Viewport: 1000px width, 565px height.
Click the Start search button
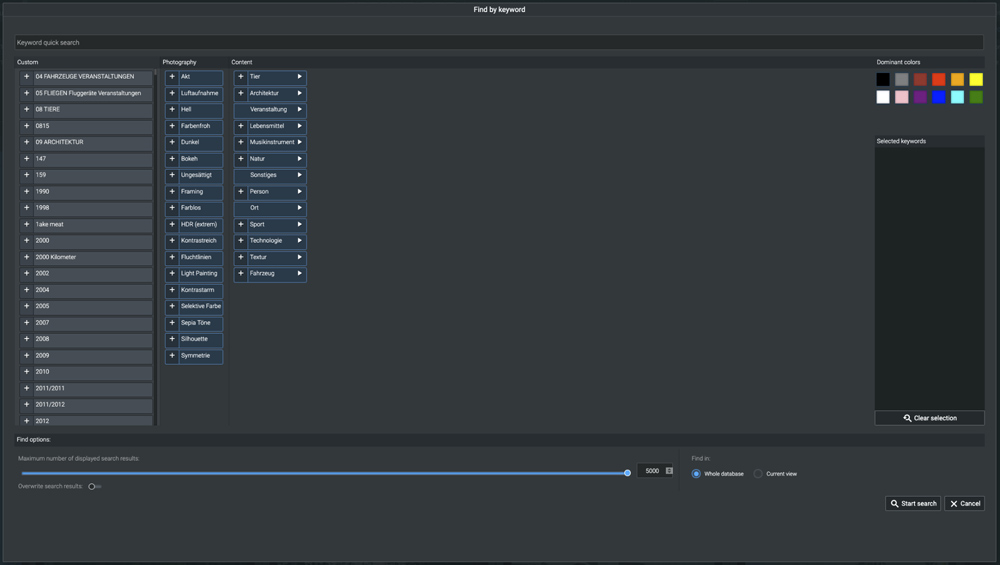912,504
